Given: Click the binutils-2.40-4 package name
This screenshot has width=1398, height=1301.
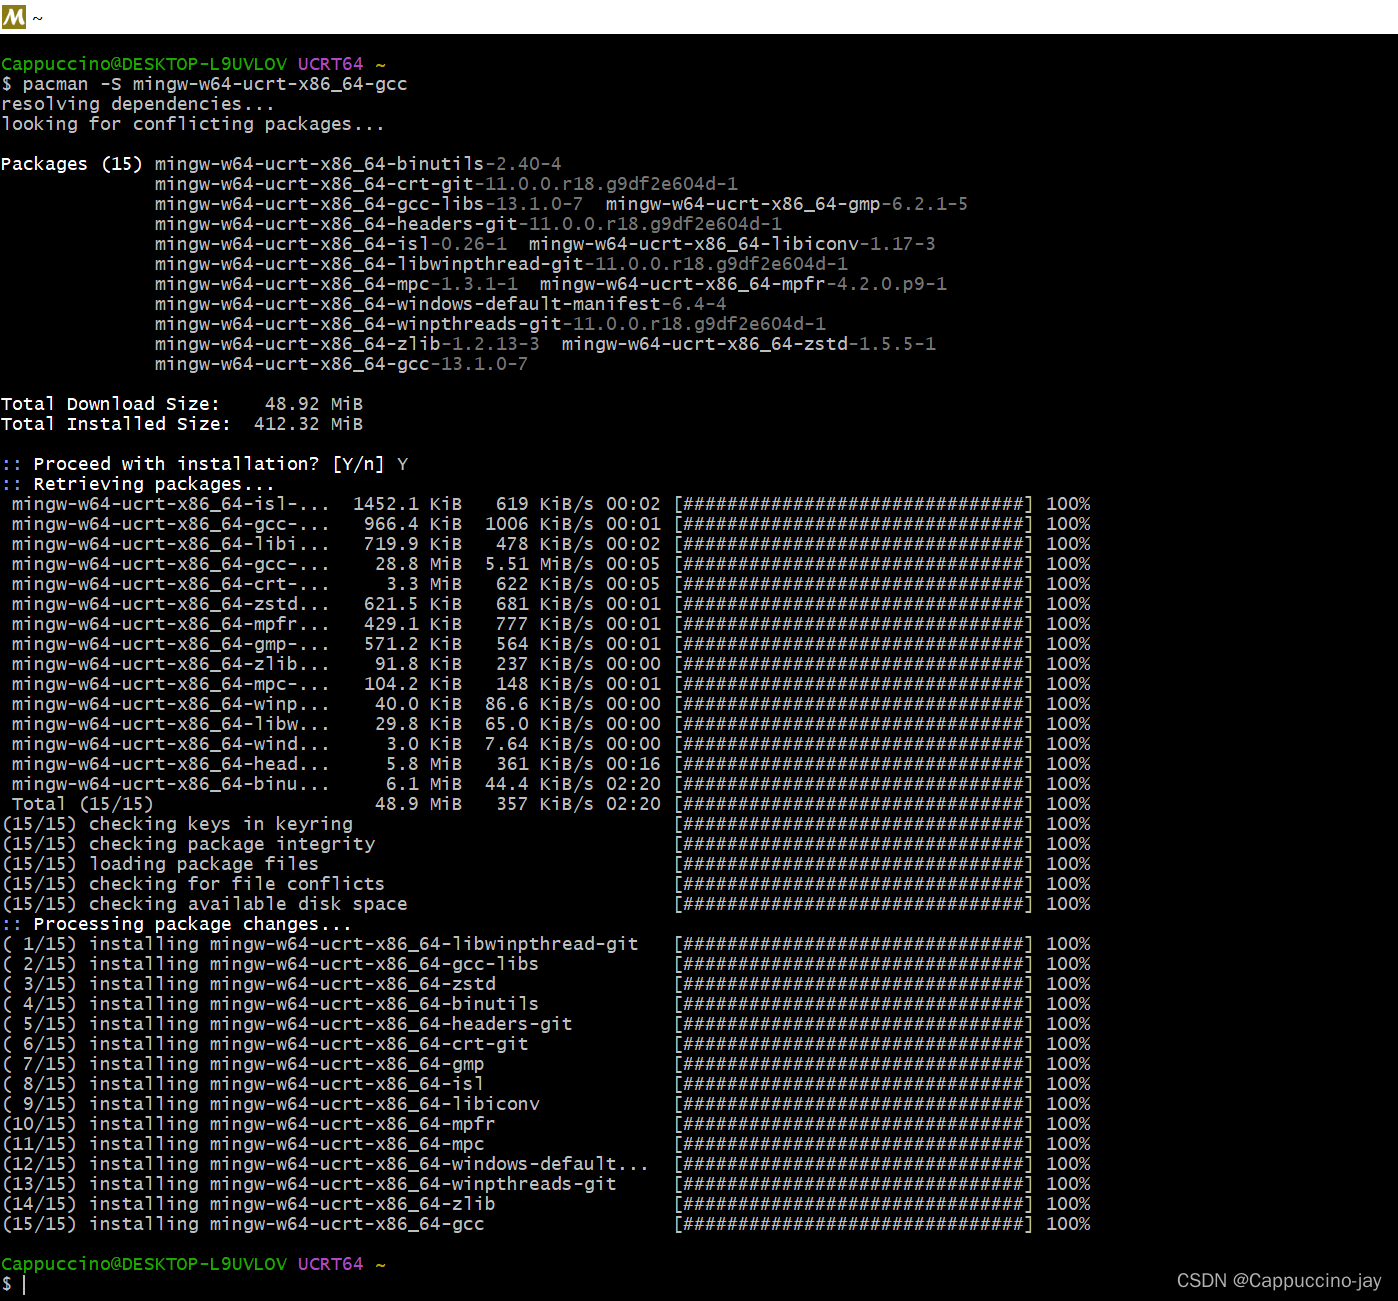Looking at the screenshot, I should click(x=358, y=164).
